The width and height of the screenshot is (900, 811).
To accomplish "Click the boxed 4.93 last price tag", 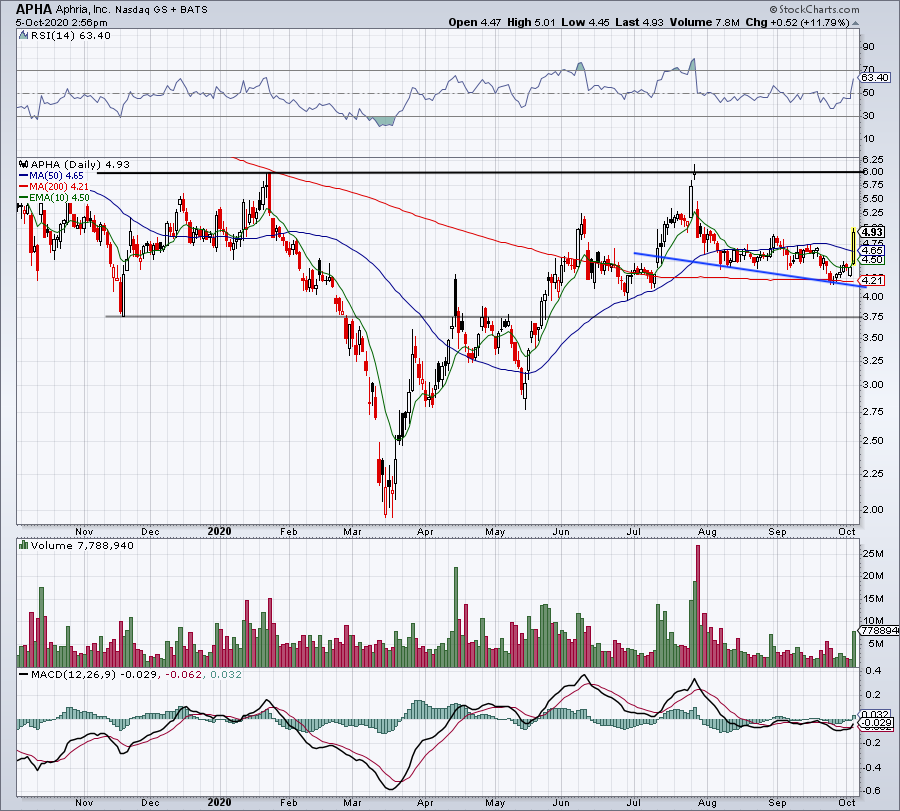I will [x=871, y=232].
